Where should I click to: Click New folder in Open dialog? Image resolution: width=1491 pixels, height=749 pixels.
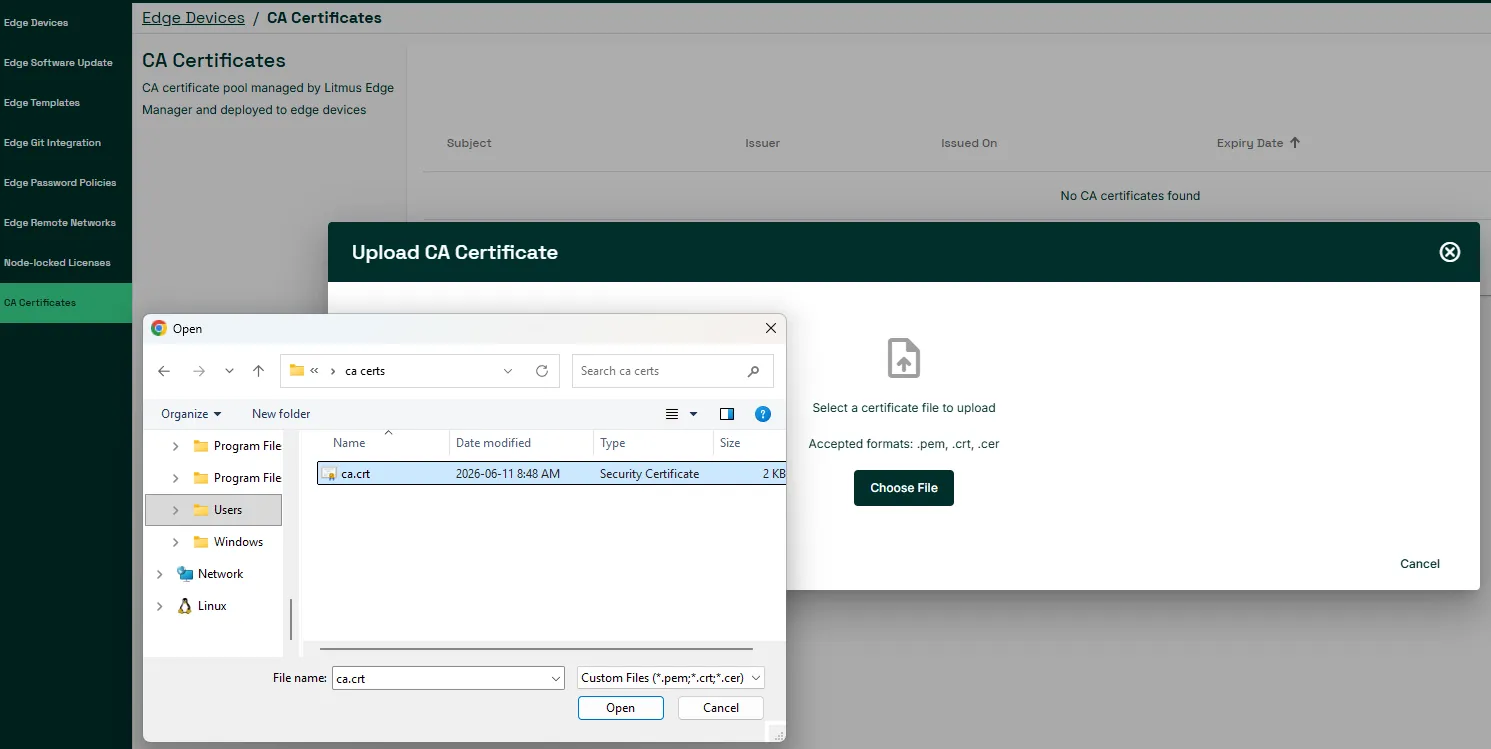coord(281,414)
